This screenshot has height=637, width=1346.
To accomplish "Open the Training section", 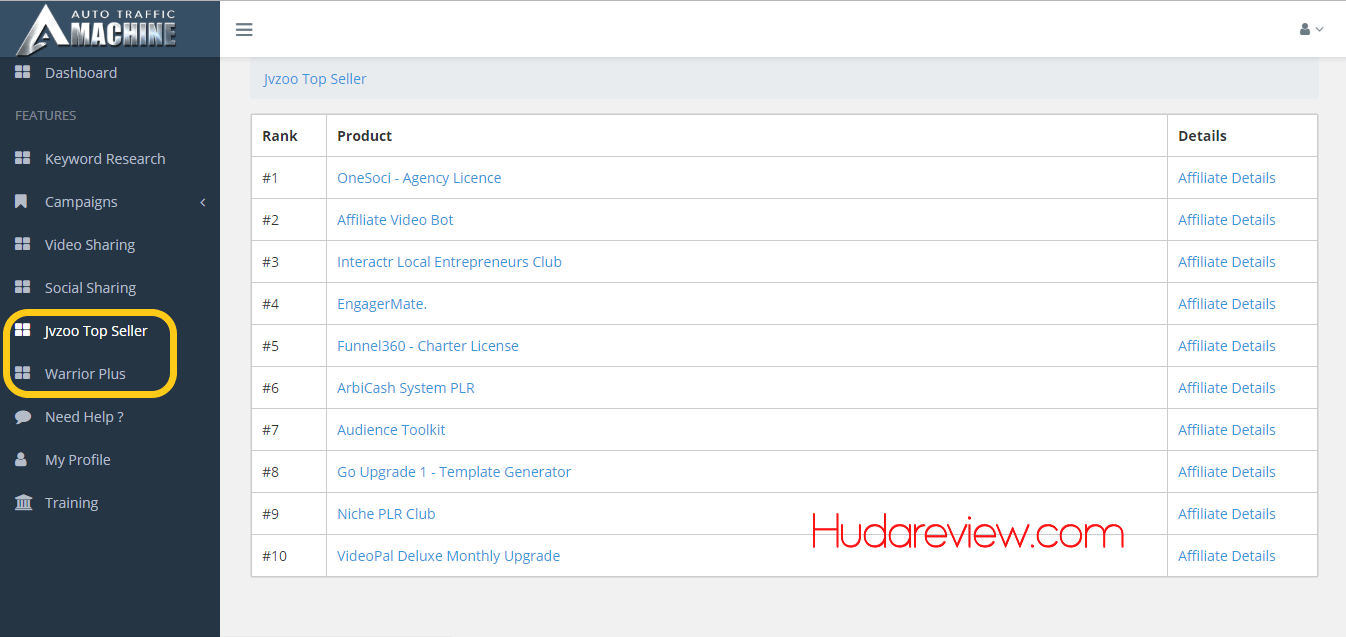I will (71, 503).
